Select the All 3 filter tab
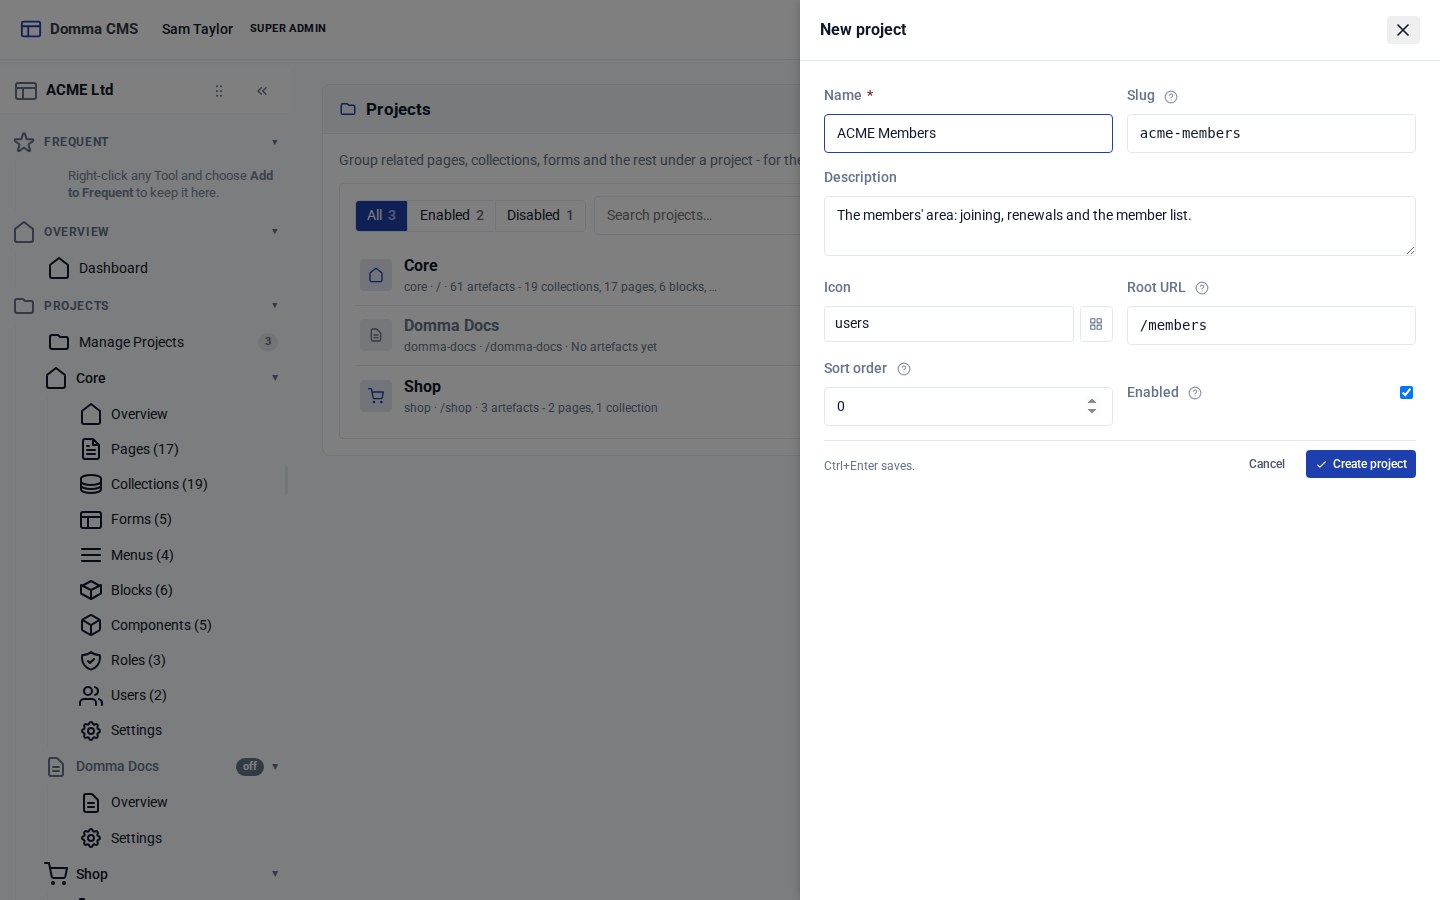Image resolution: width=1440 pixels, height=900 pixels. tap(381, 215)
